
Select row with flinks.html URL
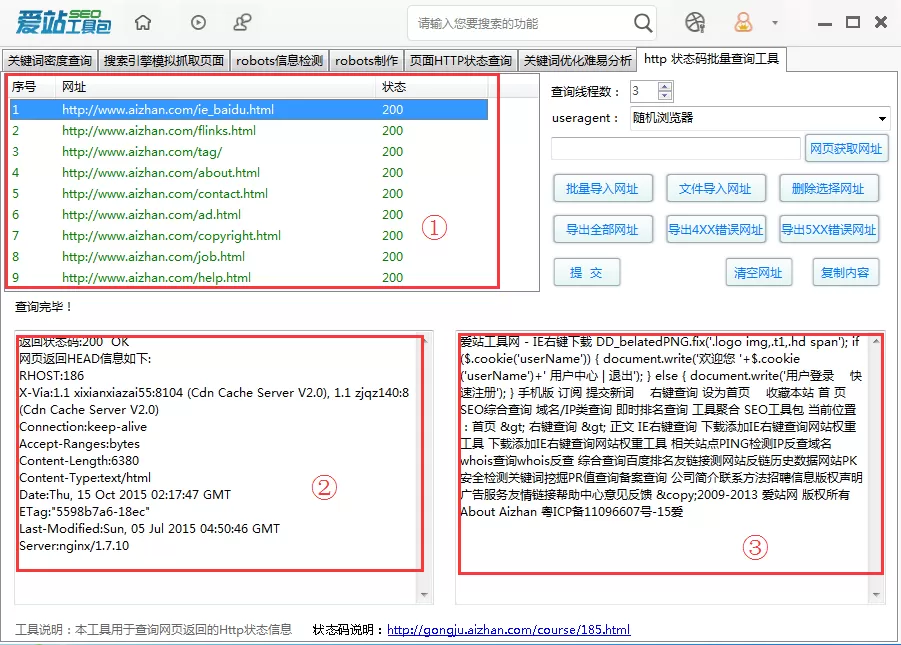pos(249,130)
